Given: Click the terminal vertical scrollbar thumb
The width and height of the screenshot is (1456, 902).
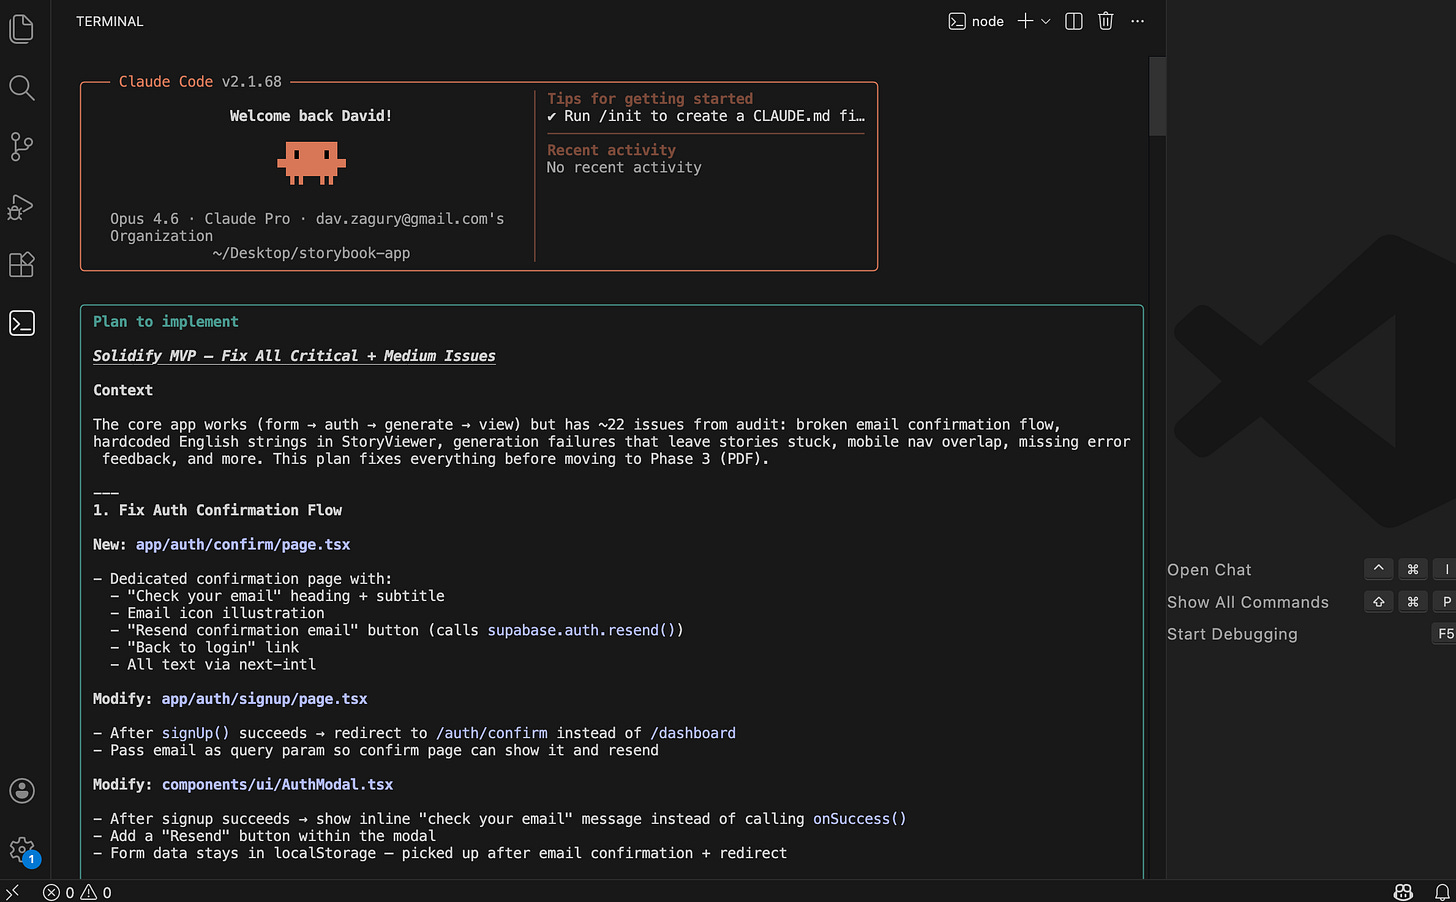Looking at the screenshot, I should point(1157,96).
